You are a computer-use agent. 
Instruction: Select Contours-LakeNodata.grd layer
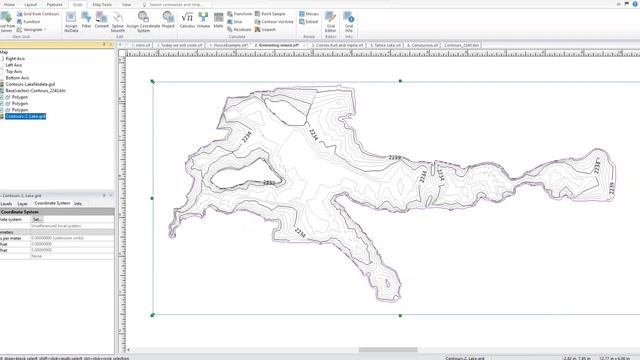coord(30,84)
